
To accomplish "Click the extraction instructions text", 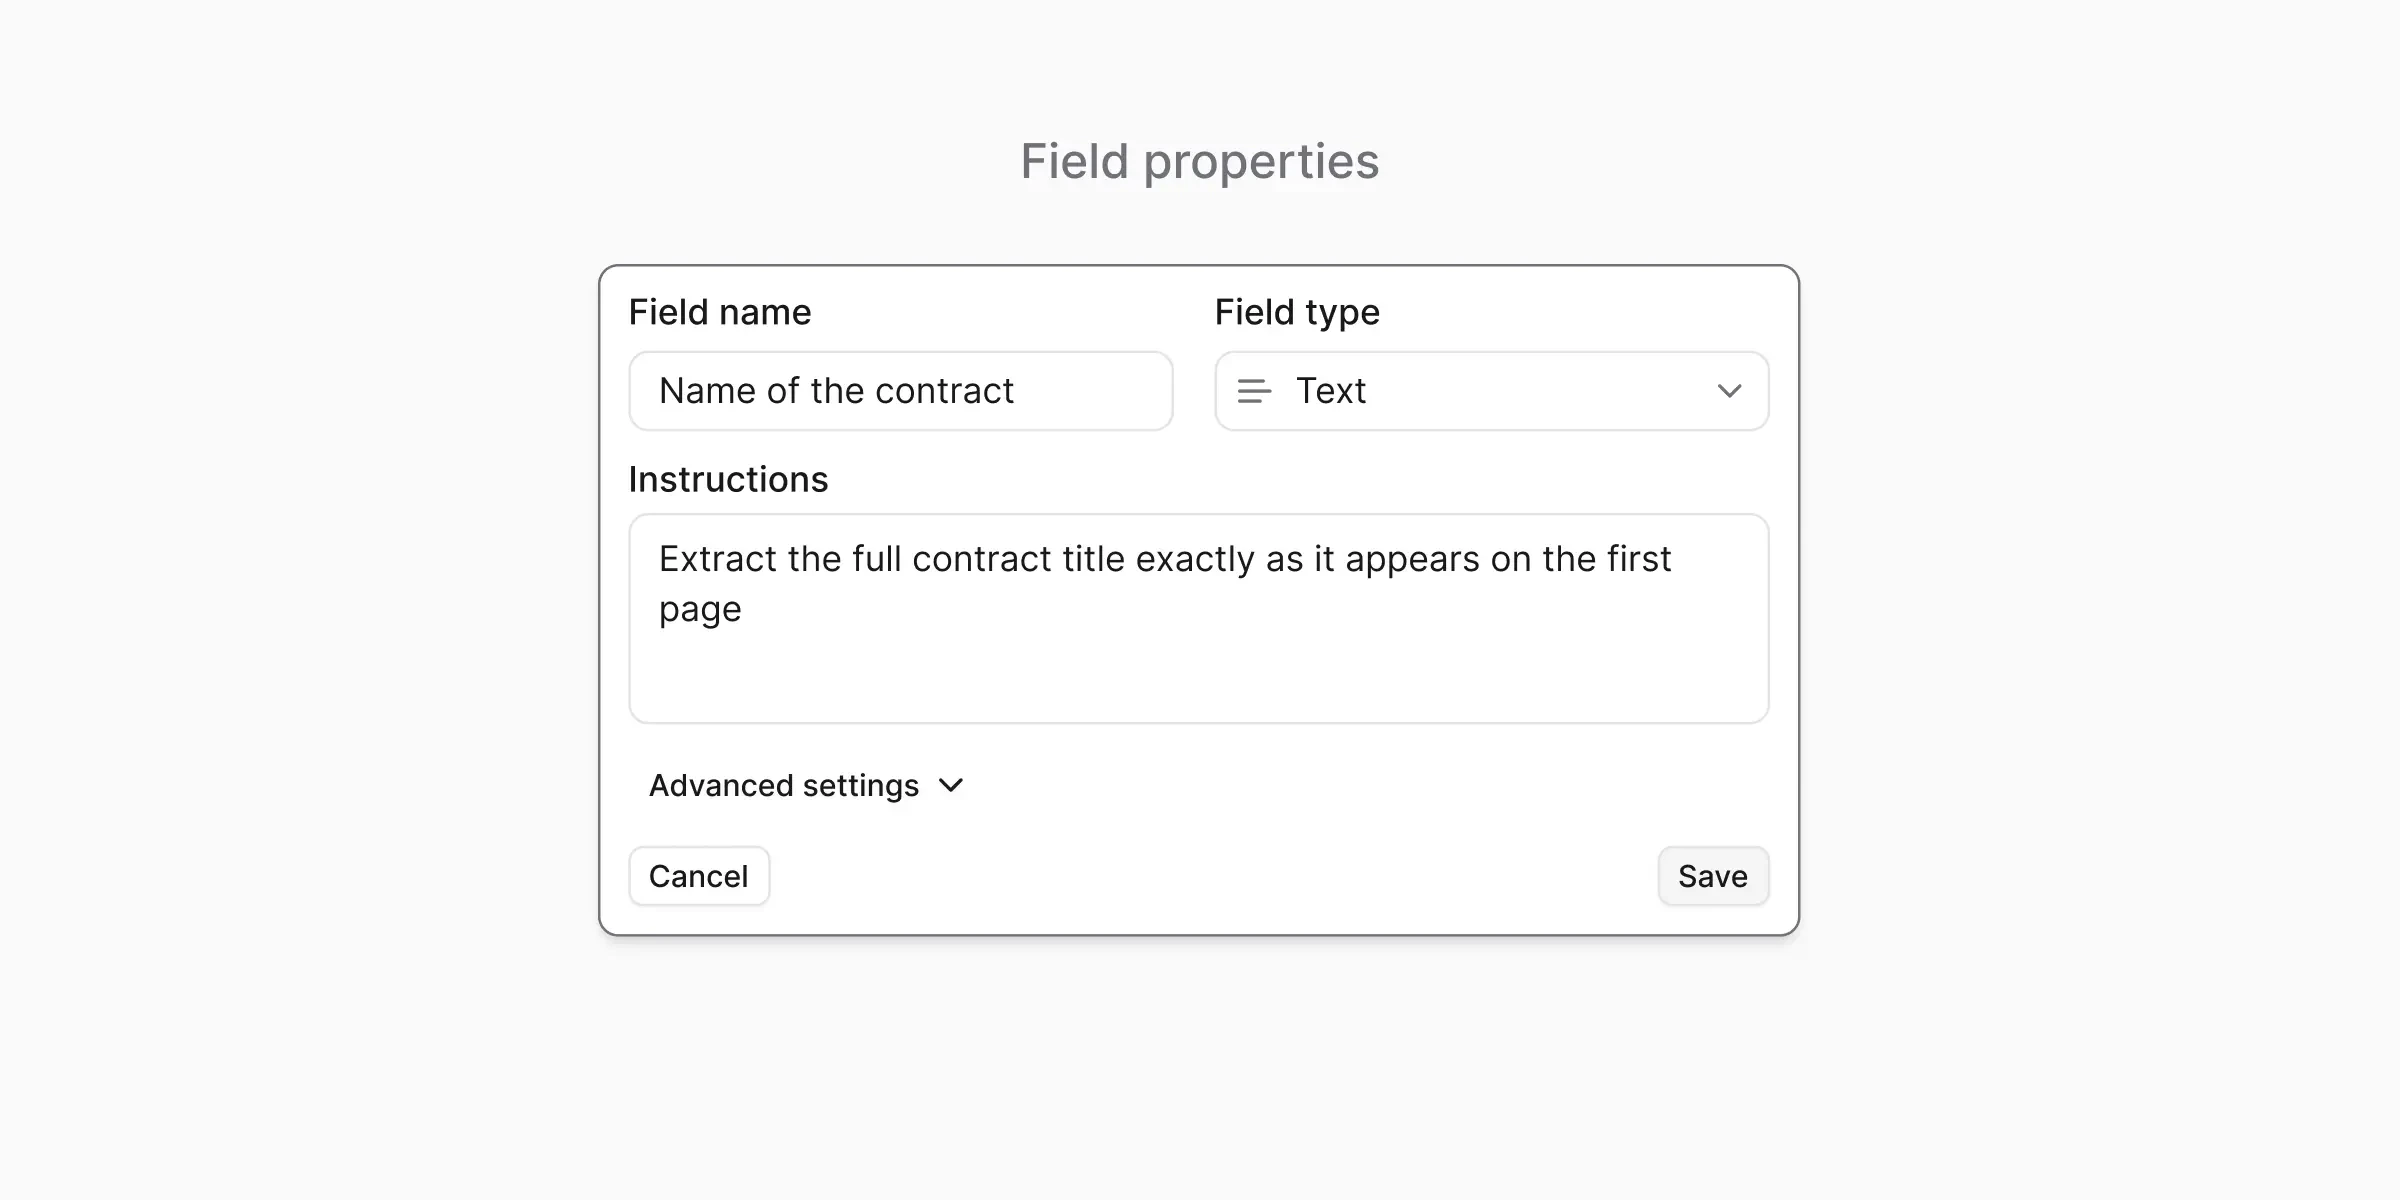I will [1163, 558].
